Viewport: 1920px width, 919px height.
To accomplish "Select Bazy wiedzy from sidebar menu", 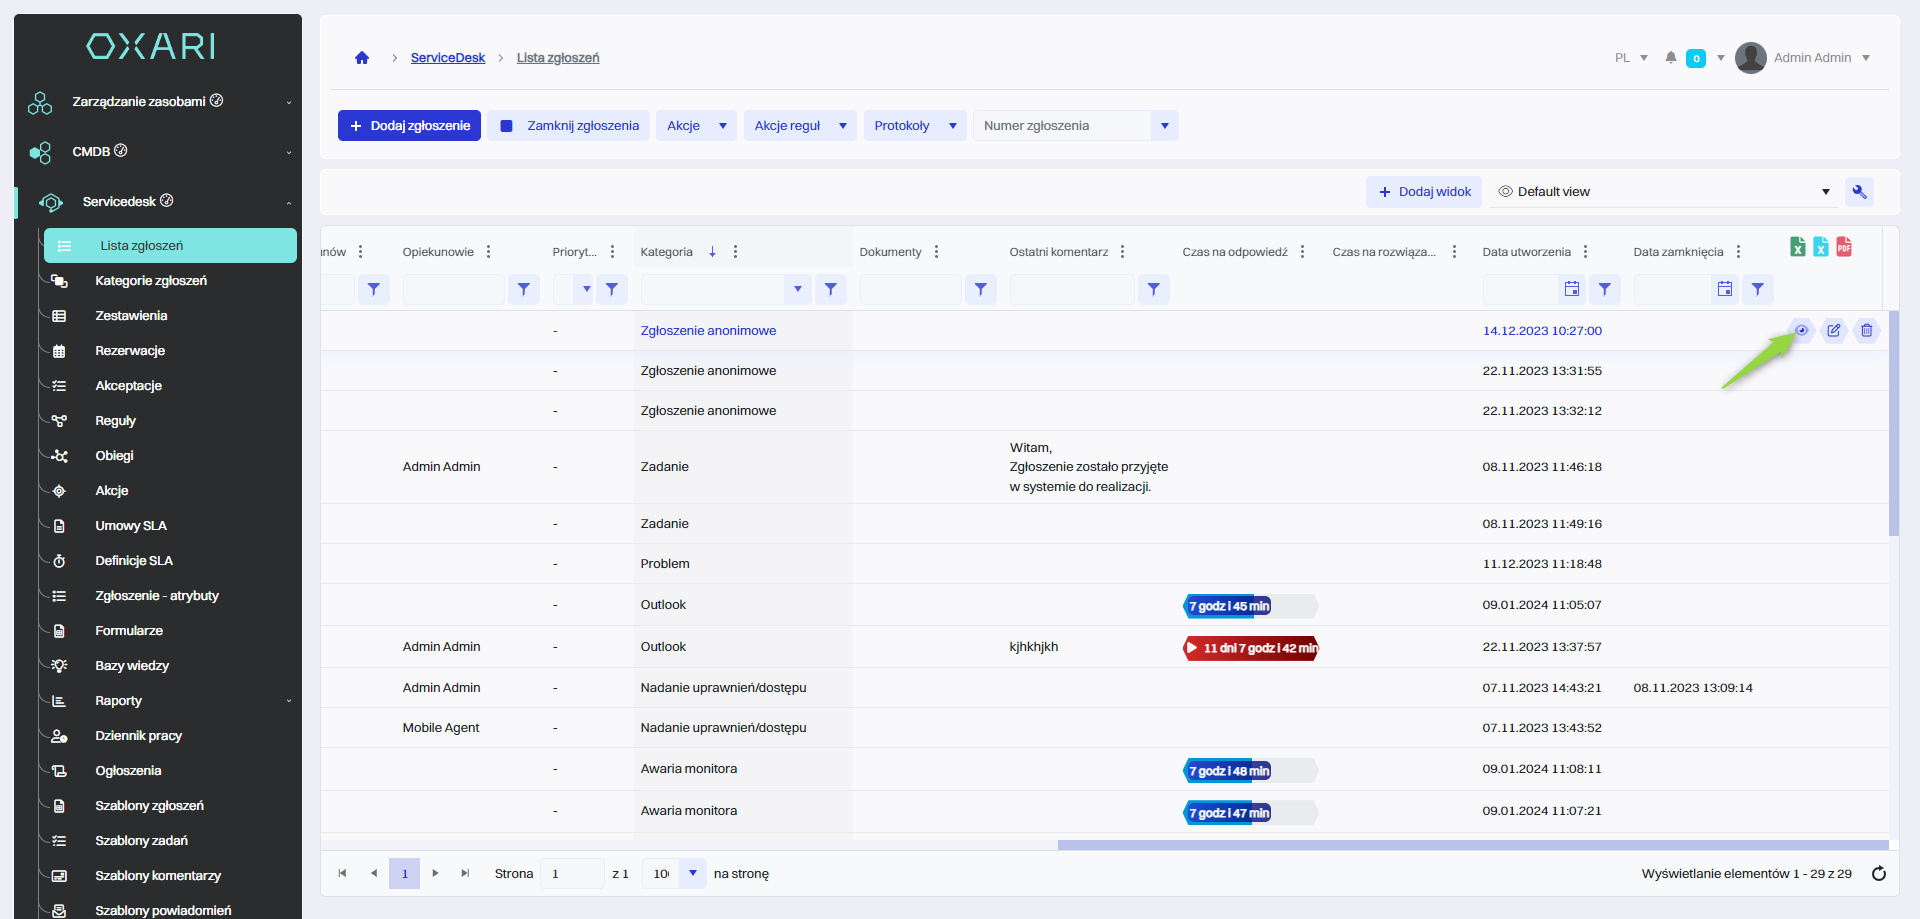I will (132, 666).
